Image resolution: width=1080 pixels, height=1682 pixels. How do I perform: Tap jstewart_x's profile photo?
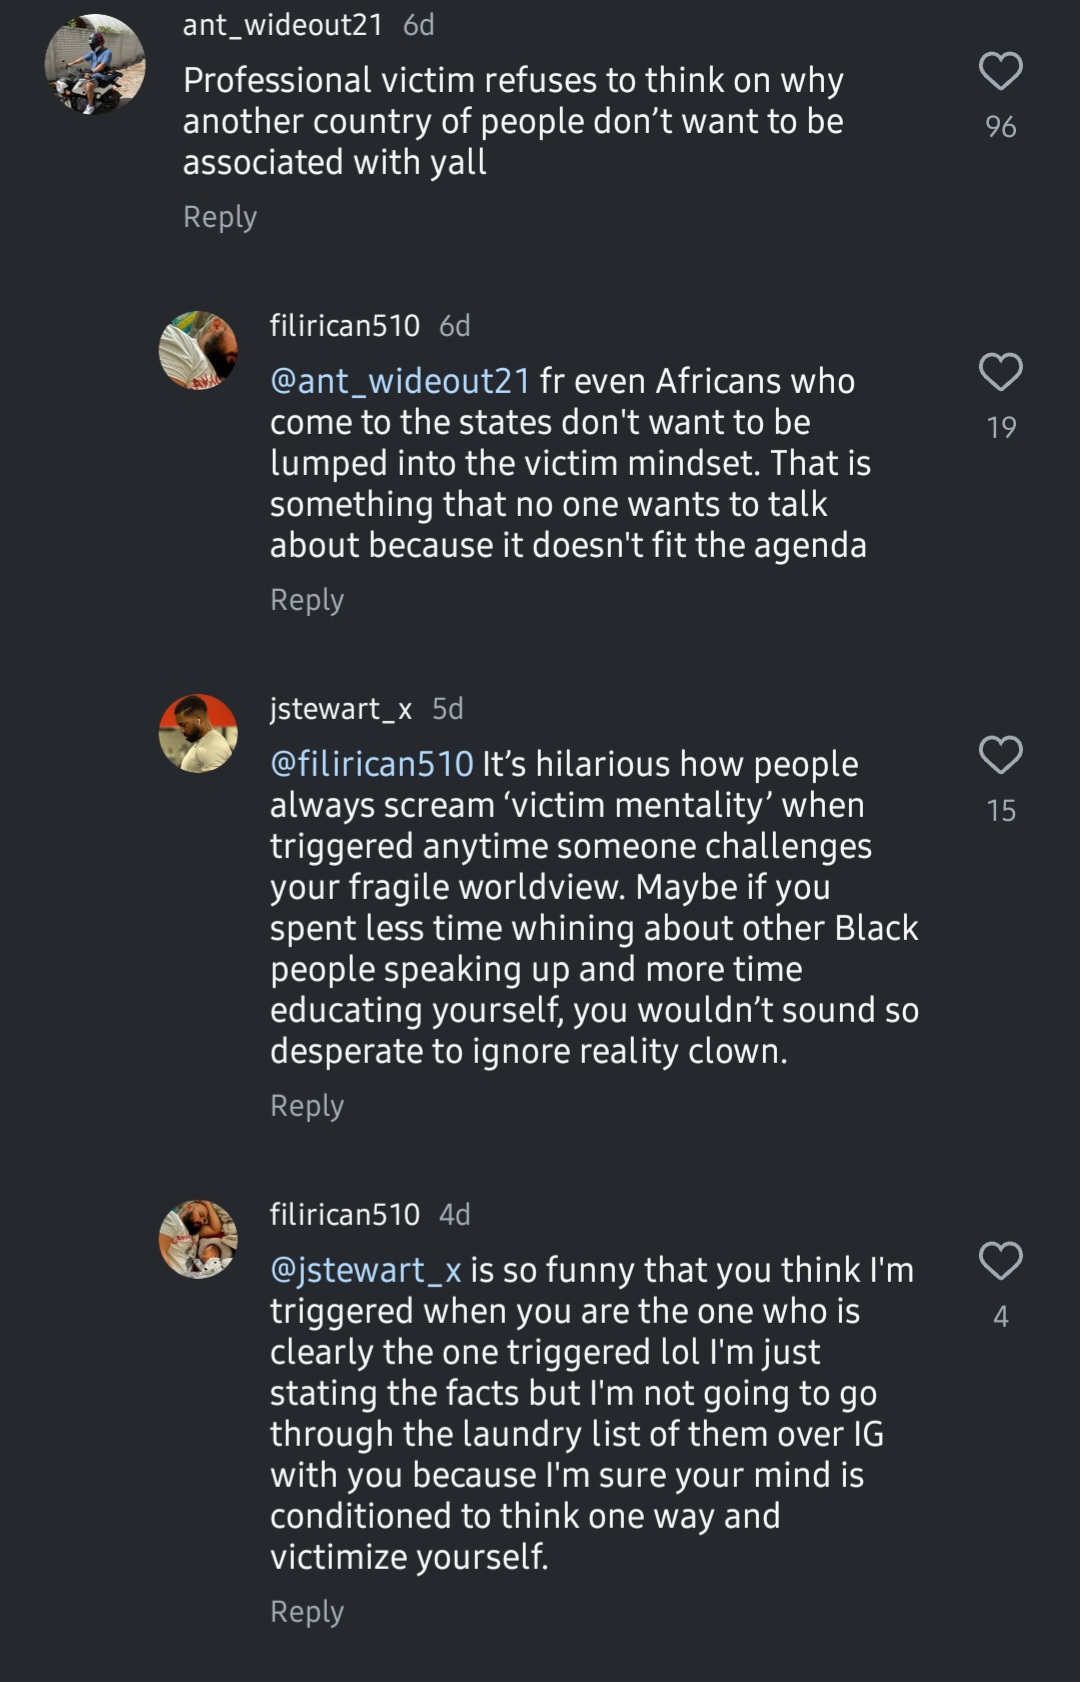point(198,733)
